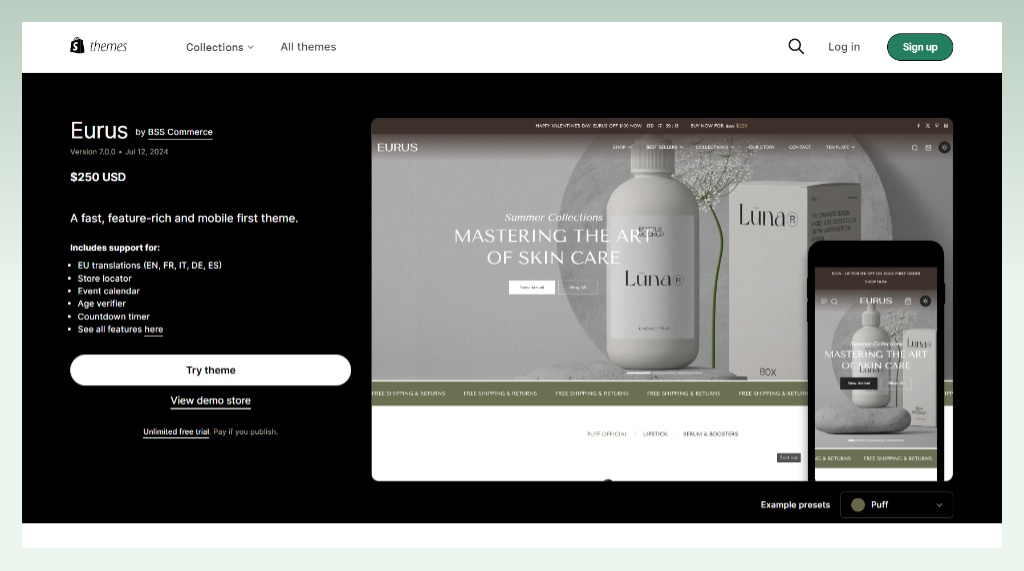Open the Example presets Puff dropdown
Image resolution: width=1024 pixels, height=571 pixels.
coord(896,504)
